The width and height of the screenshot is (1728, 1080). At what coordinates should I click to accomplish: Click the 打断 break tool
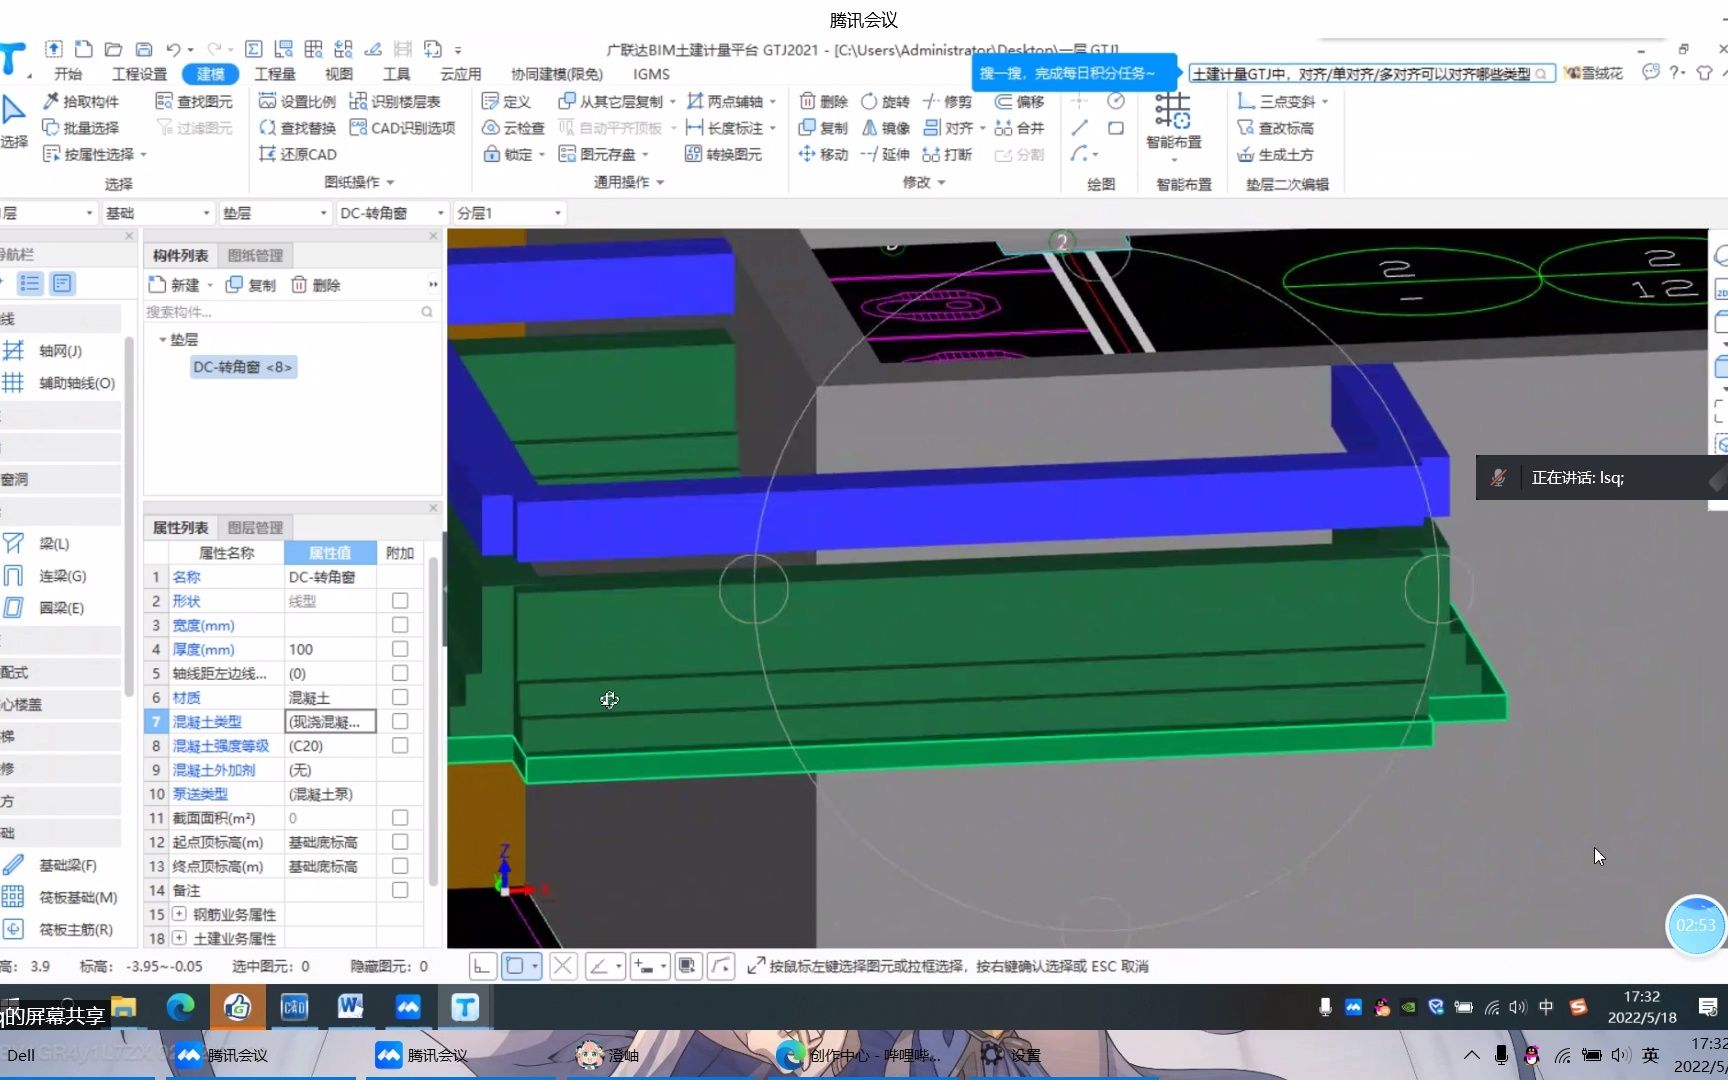[x=947, y=154]
